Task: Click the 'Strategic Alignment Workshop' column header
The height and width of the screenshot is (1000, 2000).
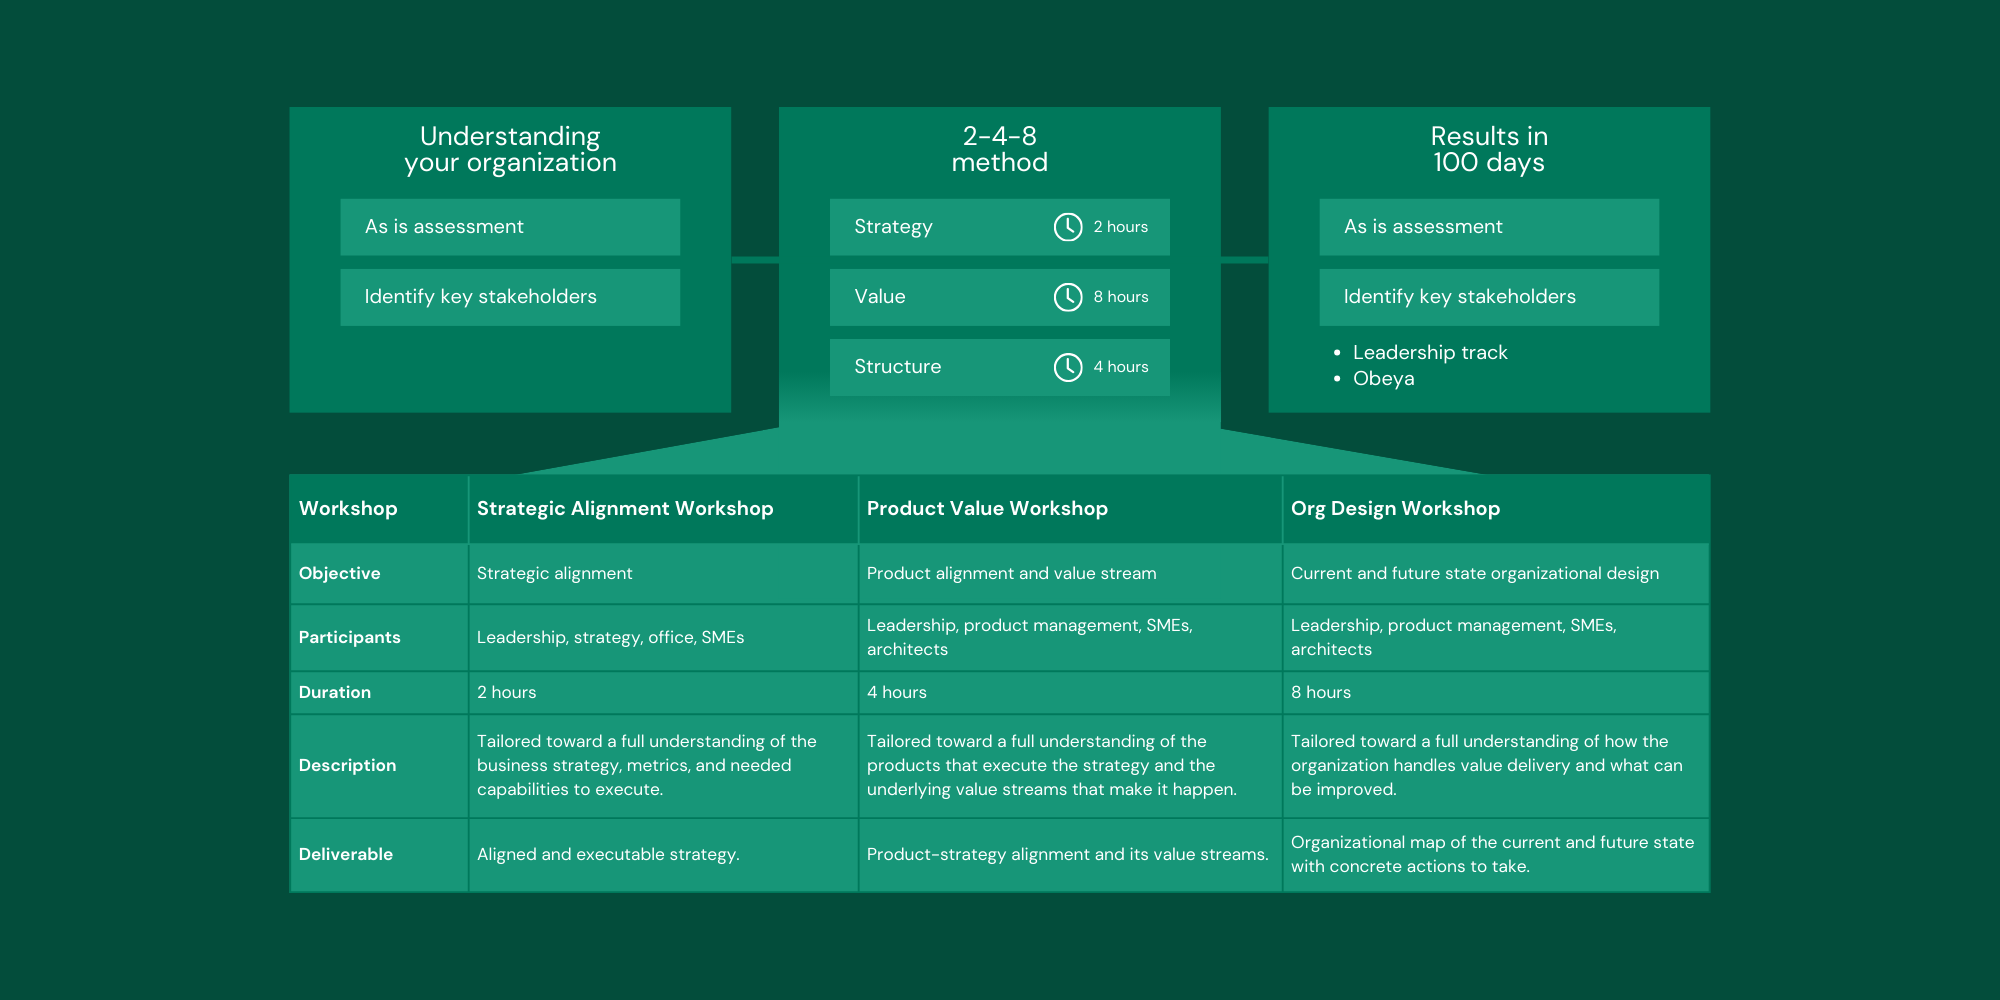Action: point(663,509)
